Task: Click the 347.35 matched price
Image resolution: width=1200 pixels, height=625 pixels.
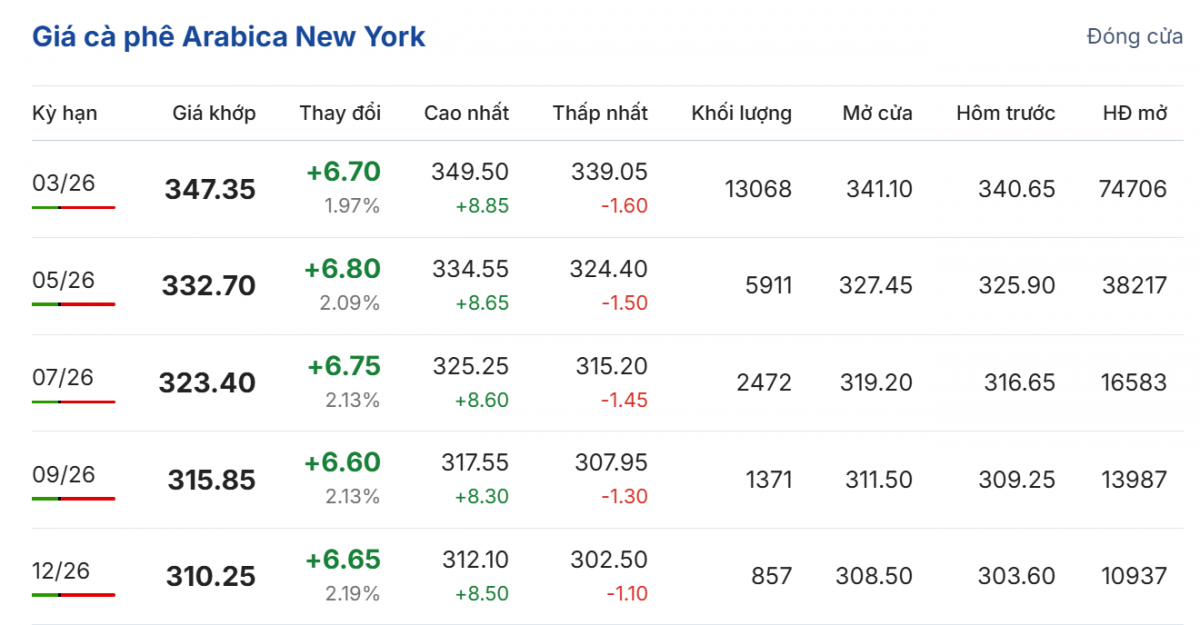Action: 210,189
